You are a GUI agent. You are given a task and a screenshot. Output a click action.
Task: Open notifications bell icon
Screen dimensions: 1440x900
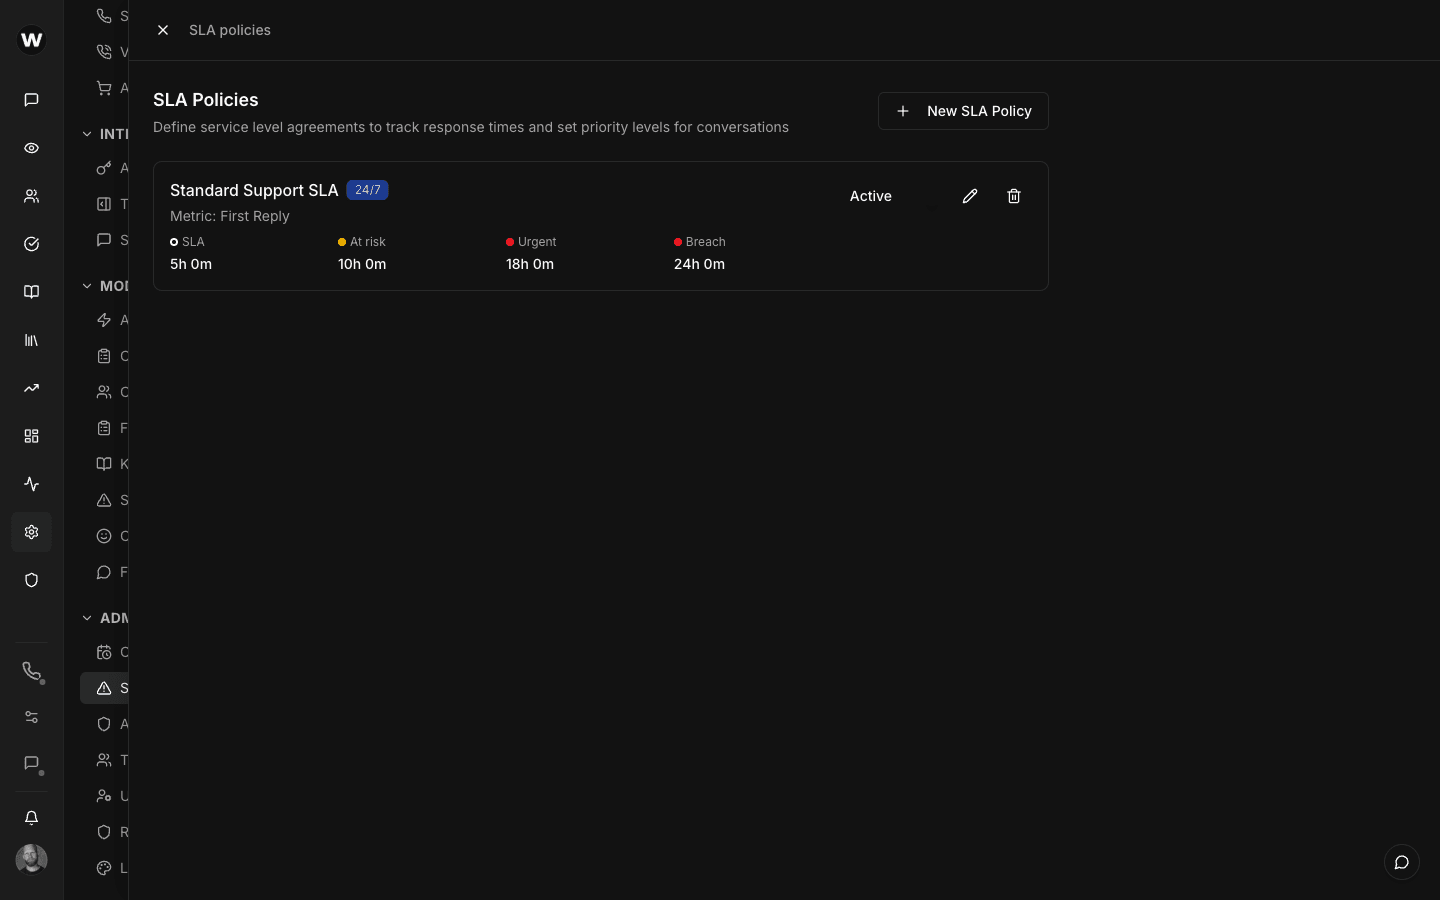[31, 818]
